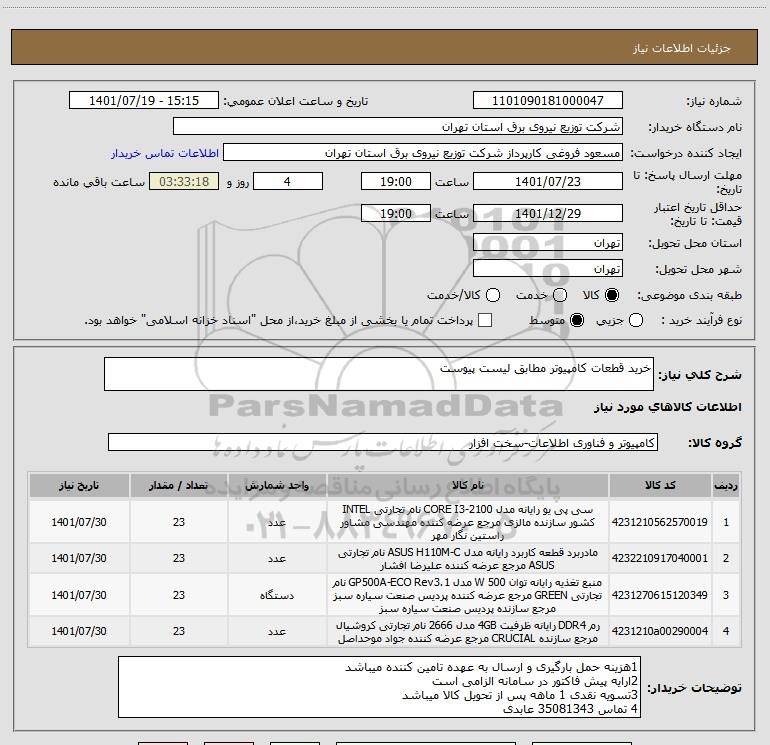This screenshot has height=745, width=770.
Task: Click the جزئیات اطلاعات نیاز page header
Action: tap(682, 48)
